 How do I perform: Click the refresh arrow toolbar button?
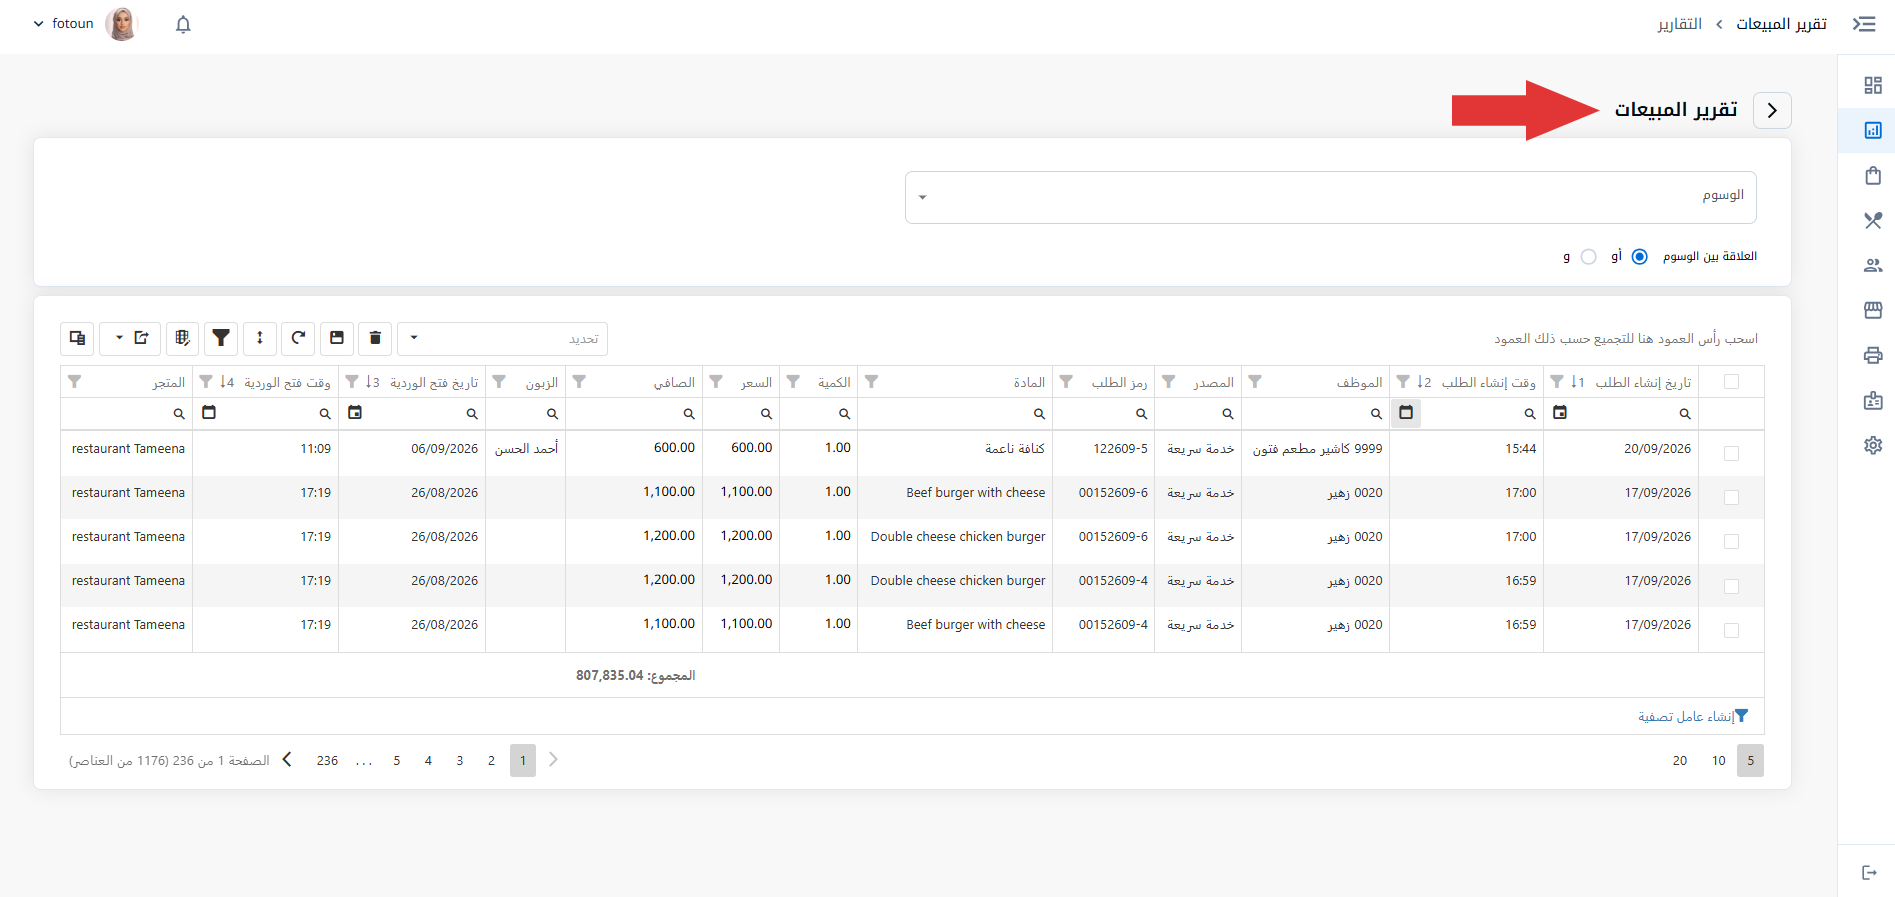tap(298, 338)
